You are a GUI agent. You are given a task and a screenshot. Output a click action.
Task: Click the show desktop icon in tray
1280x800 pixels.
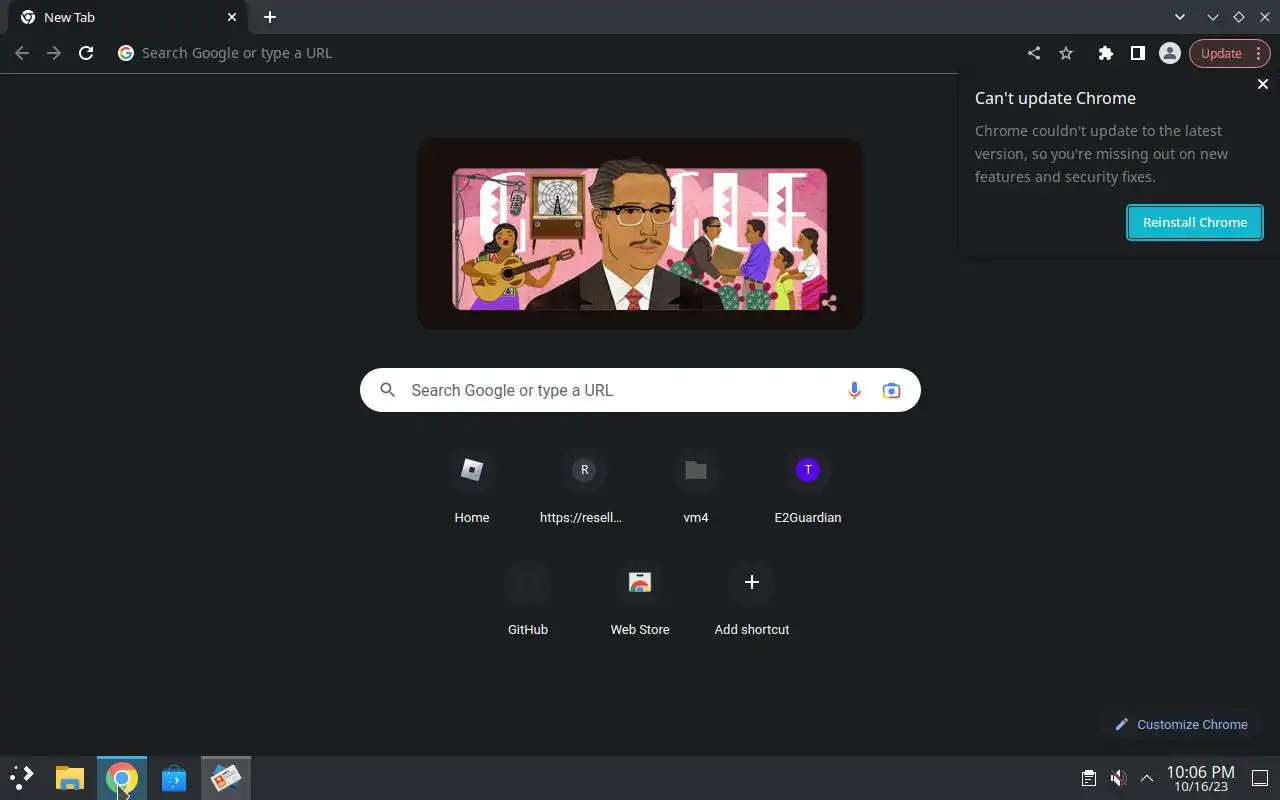pos(1260,778)
